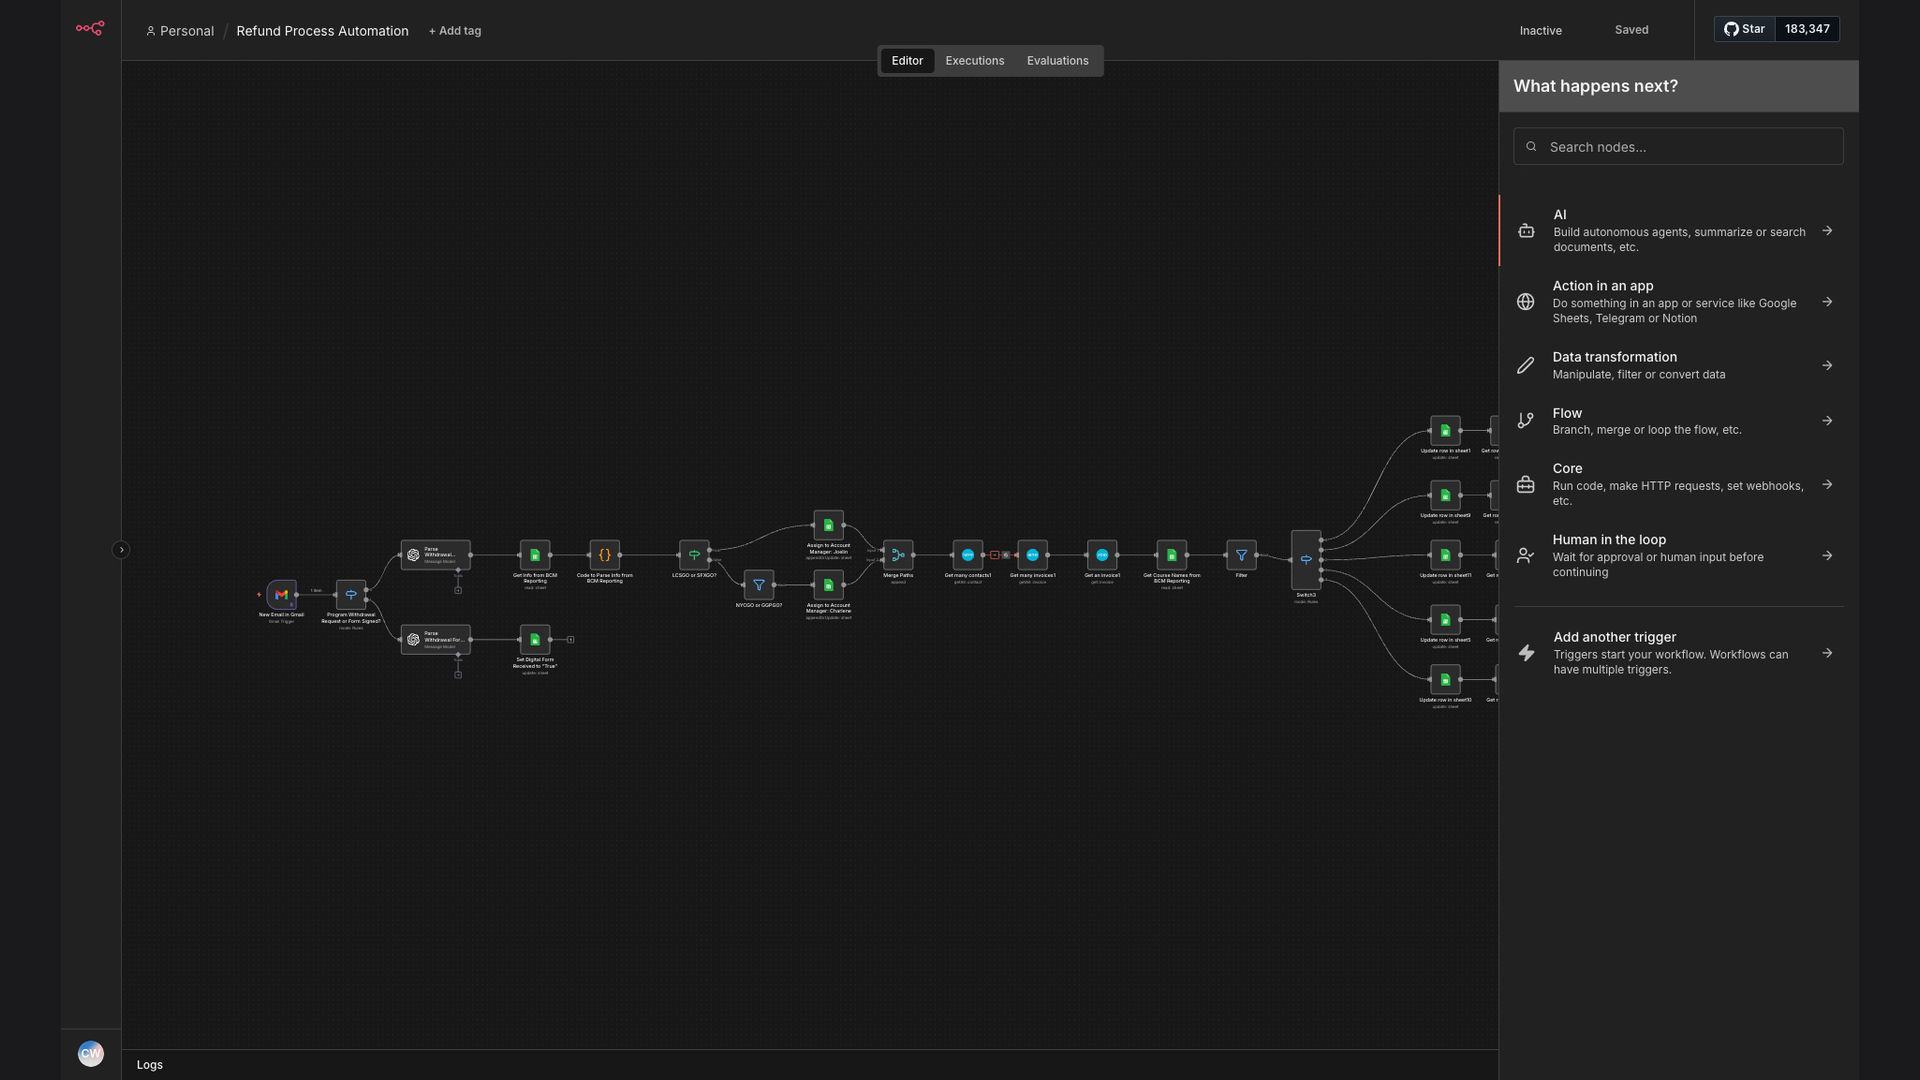Open the Code to Parse Info node
Image resolution: width=1920 pixels, height=1080 pixels.
point(604,555)
